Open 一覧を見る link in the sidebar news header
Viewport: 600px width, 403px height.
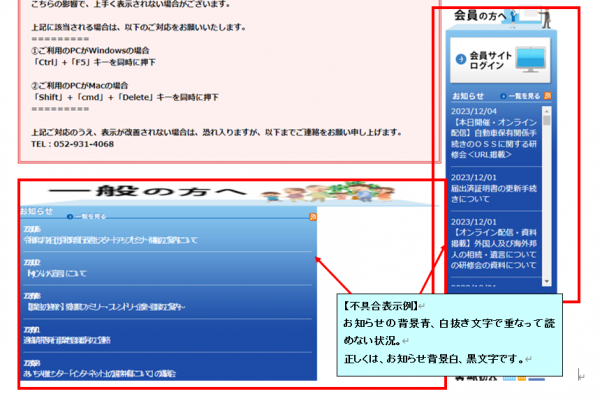coord(523,96)
